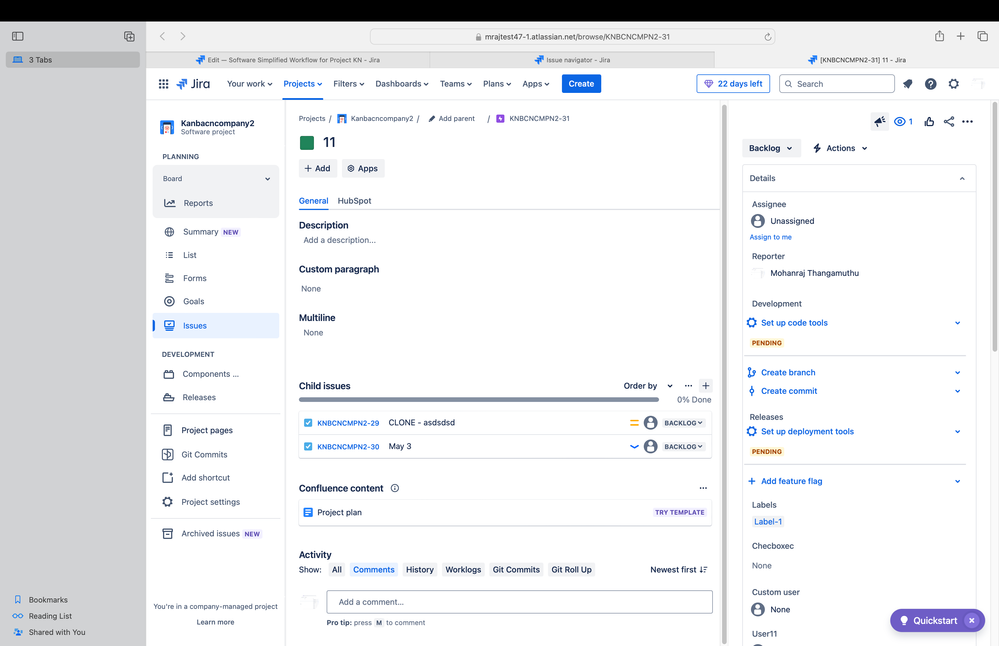Show Git Roll Up activity
Screen dimensions: 999x646
tap(571, 570)
